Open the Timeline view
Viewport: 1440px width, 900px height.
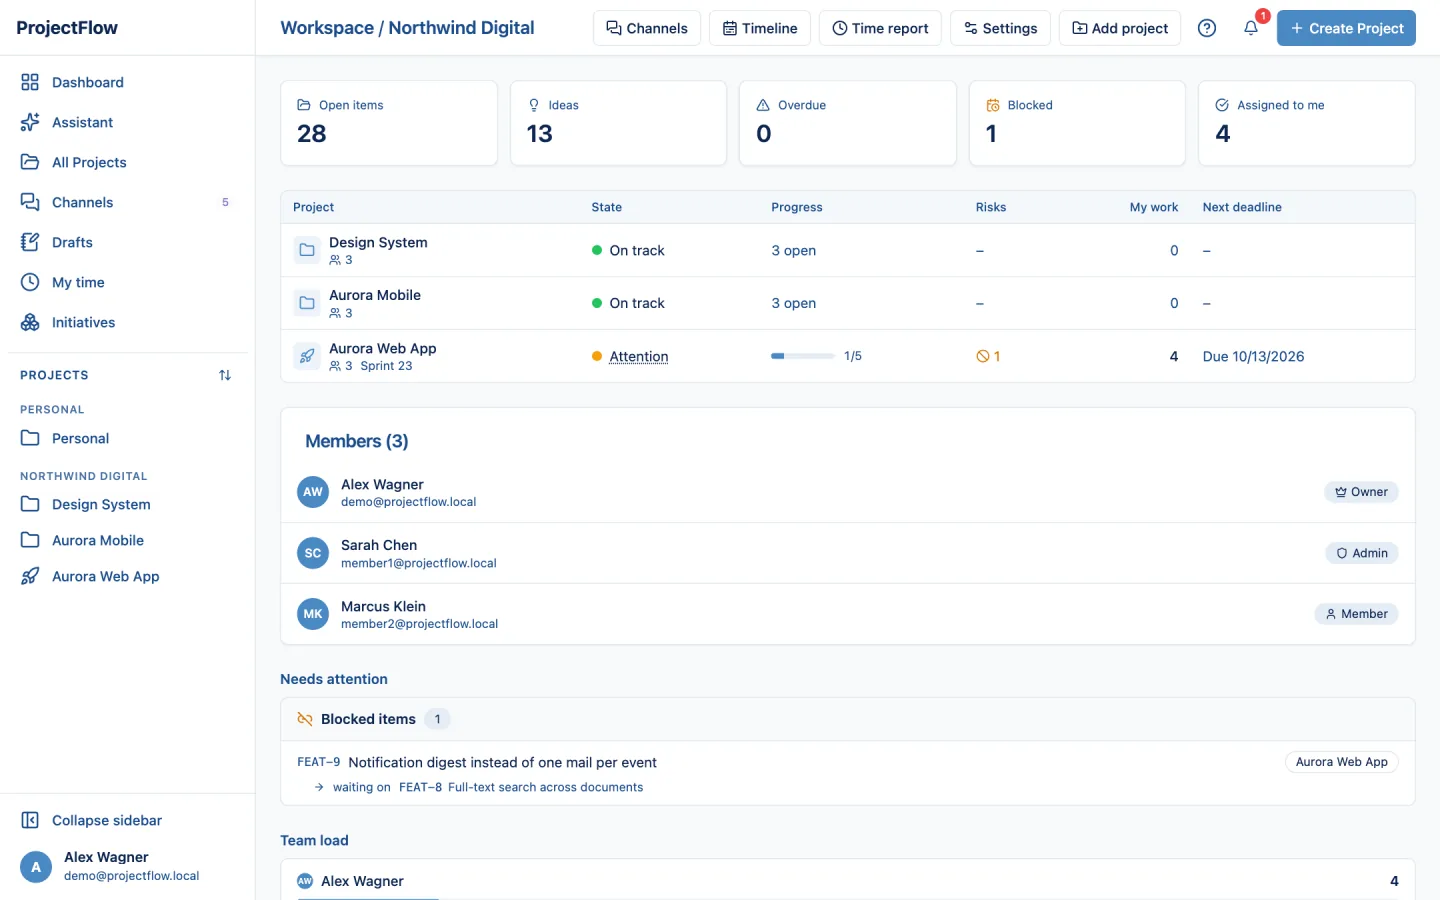point(760,28)
